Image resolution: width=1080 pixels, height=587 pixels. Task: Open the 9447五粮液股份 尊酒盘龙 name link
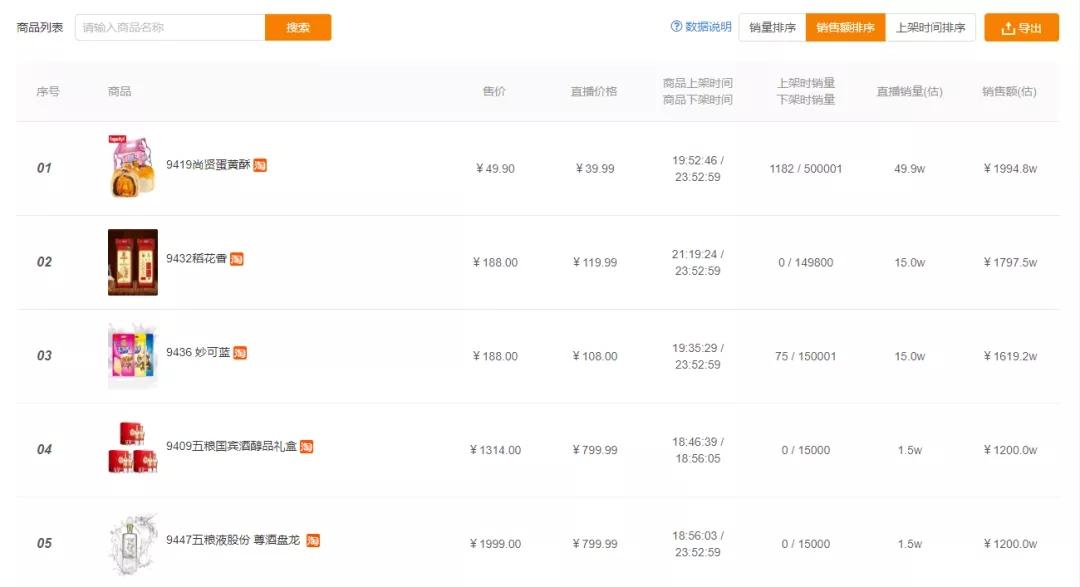(233, 540)
